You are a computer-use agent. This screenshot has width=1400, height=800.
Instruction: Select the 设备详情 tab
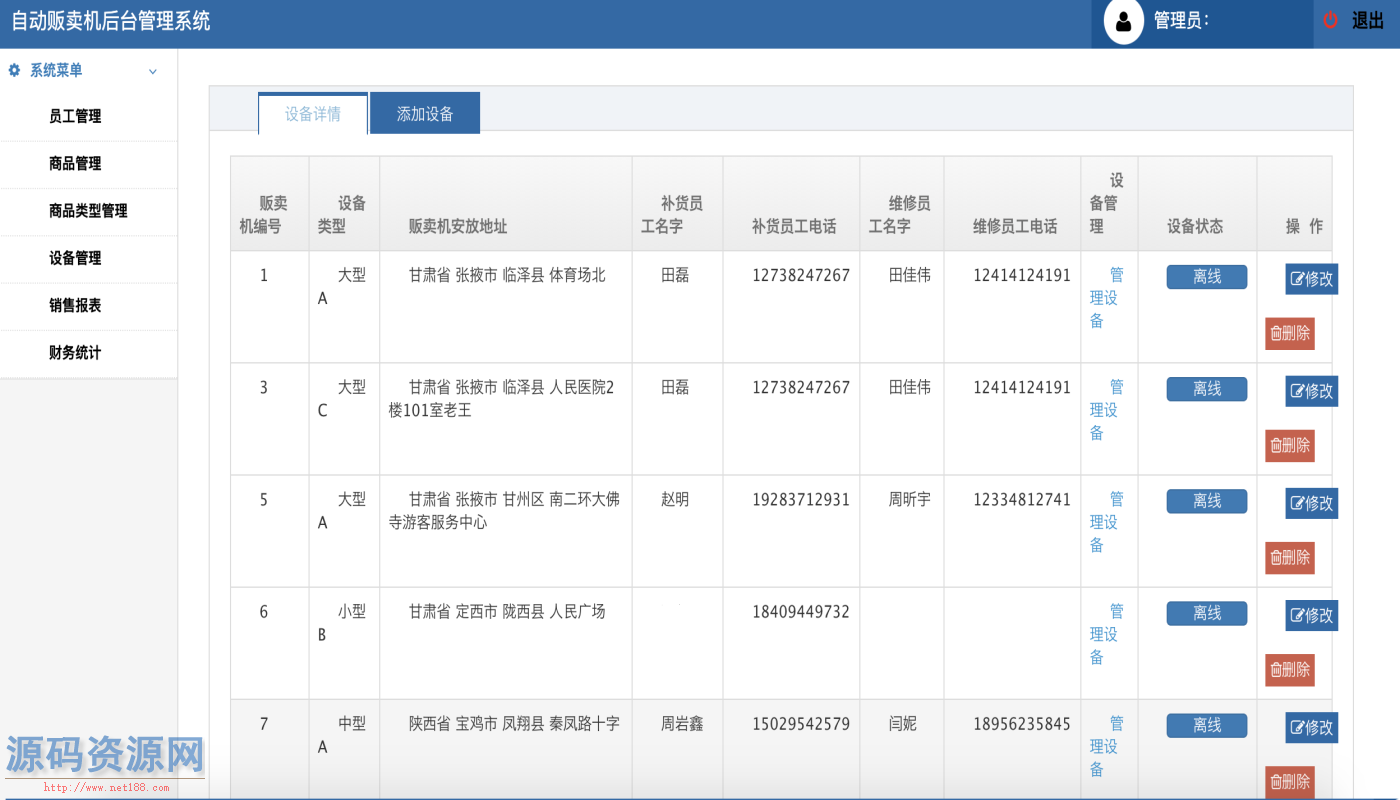313,114
